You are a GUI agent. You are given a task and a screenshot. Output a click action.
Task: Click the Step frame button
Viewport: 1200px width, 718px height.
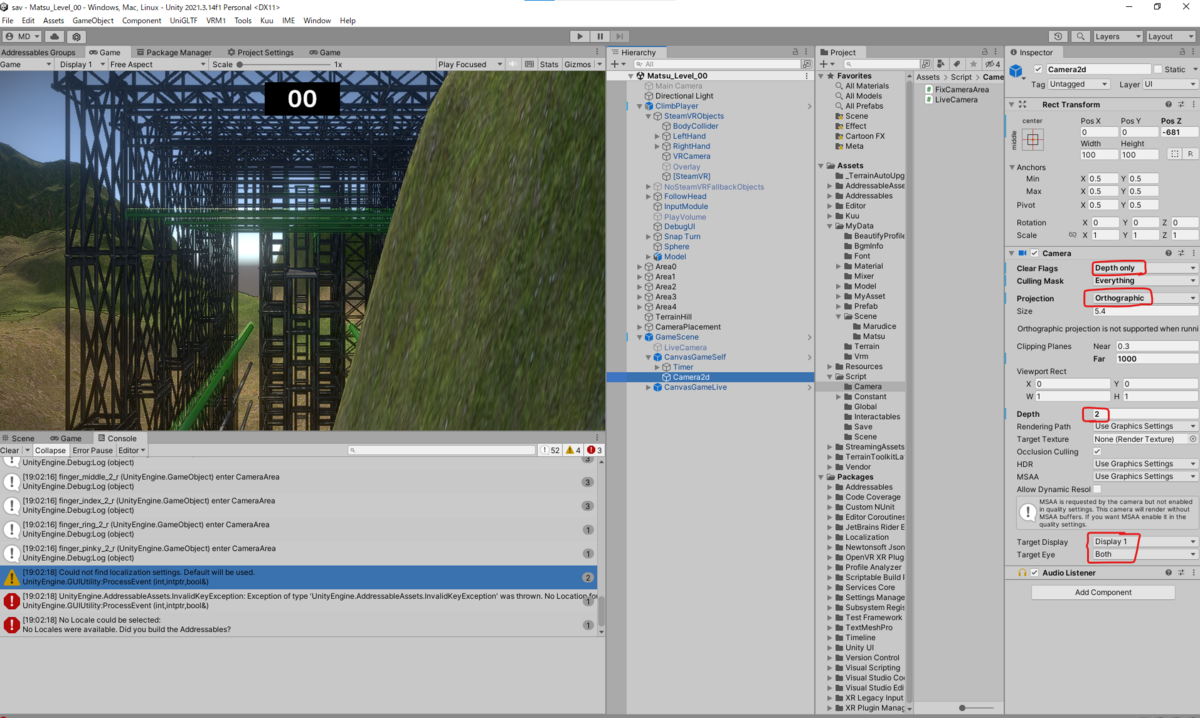click(x=618, y=35)
